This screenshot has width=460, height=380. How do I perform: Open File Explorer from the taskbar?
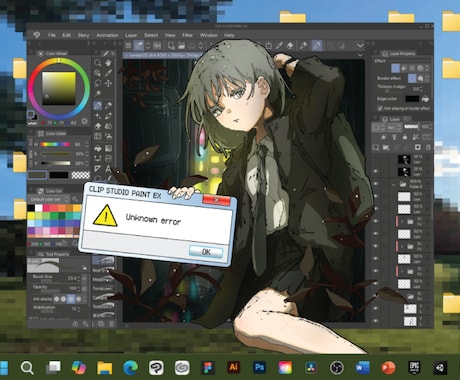[x=104, y=368]
